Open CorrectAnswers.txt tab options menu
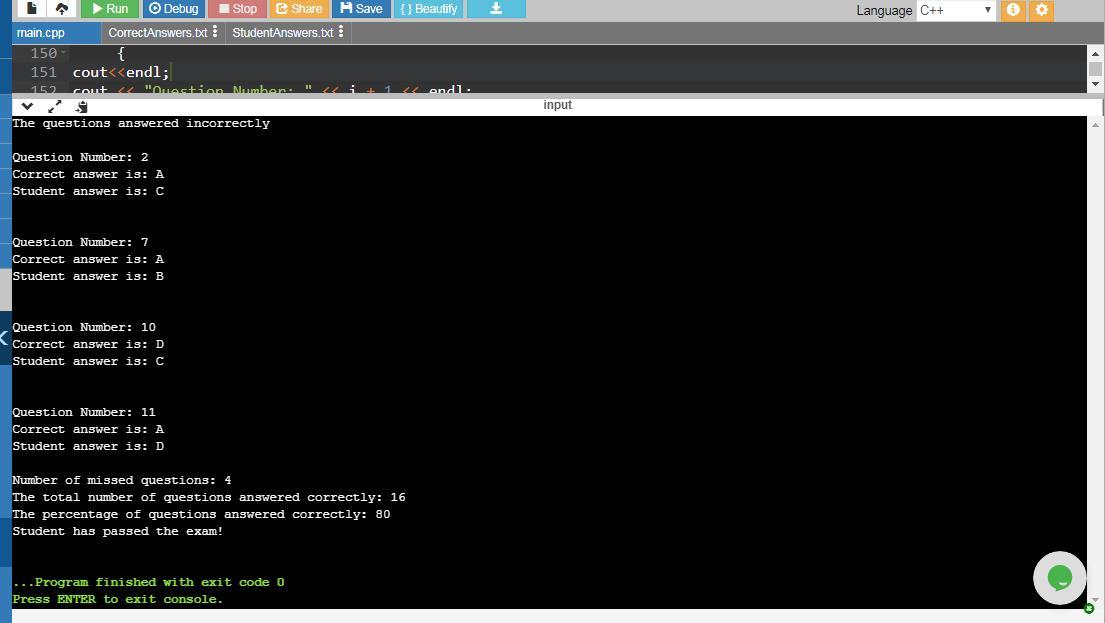 (x=215, y=32)
